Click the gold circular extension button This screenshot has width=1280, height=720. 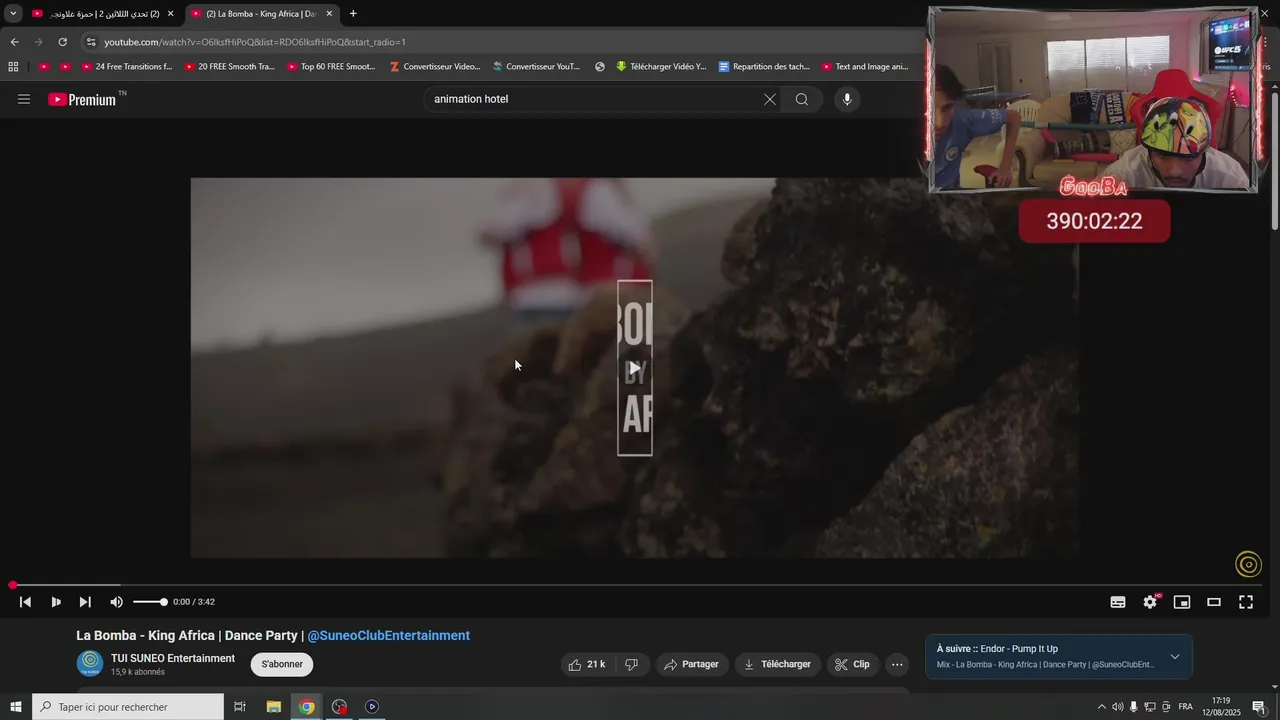click(1248, 565)
